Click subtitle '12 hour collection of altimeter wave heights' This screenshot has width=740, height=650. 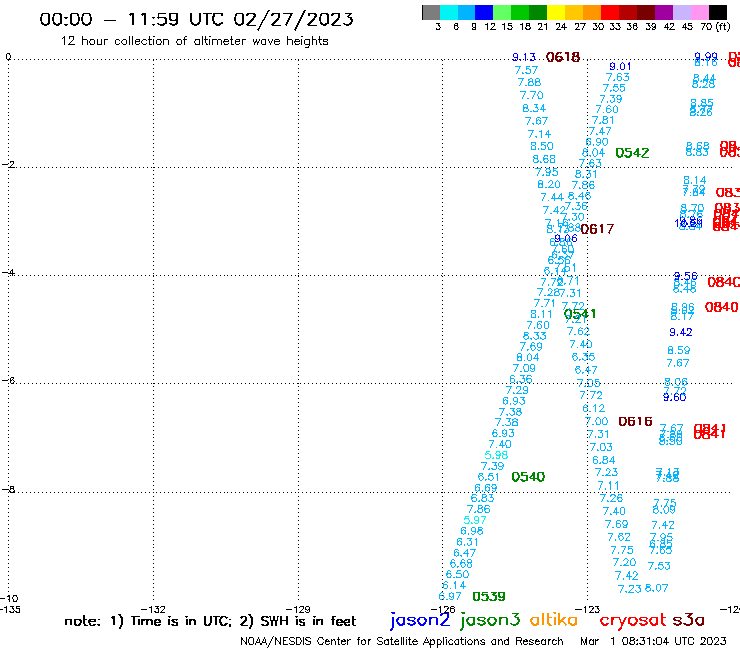pyautogui.click(x=194, y=41)
